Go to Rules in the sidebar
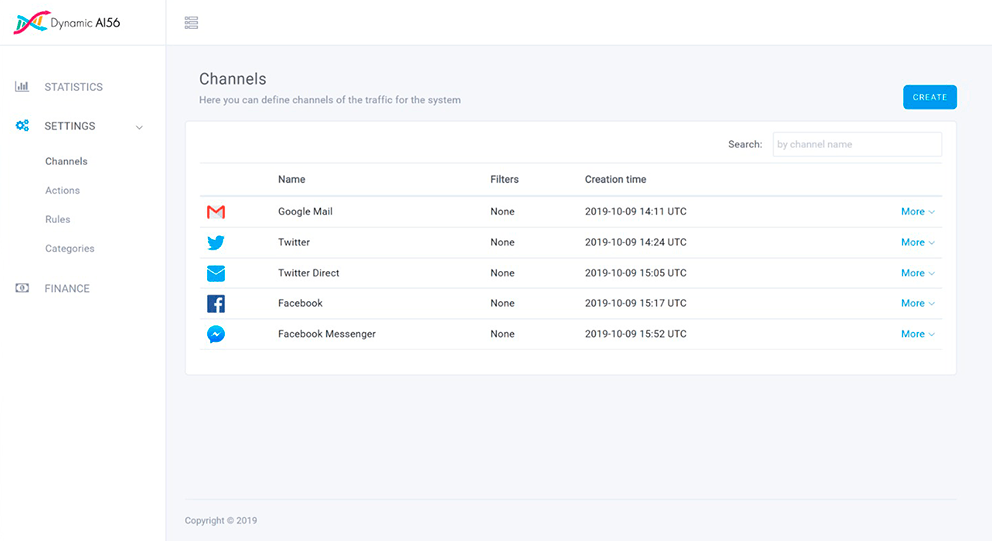Image resolution: width=992 pixels, height=541 pixels. pos(58,219)
